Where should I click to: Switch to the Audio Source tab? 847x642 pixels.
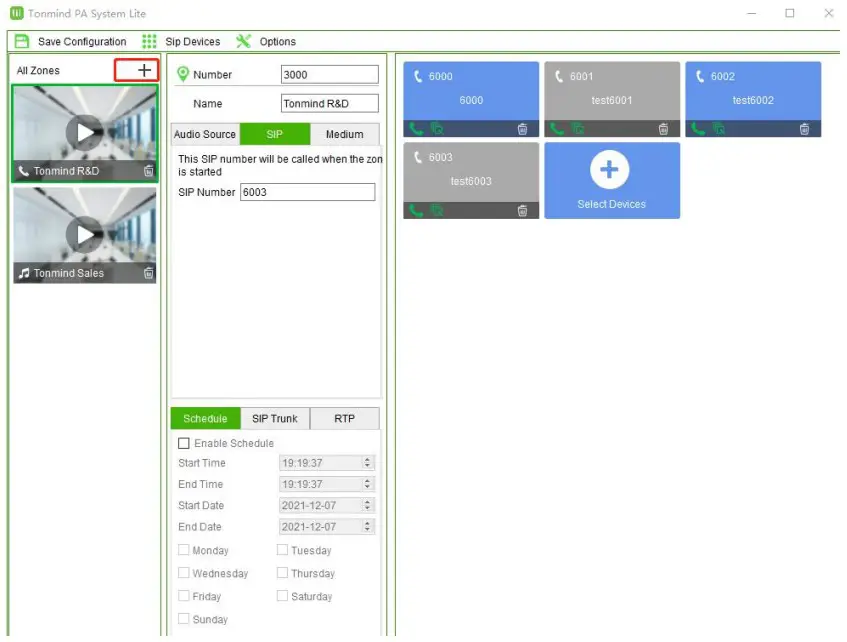[205, 134]
